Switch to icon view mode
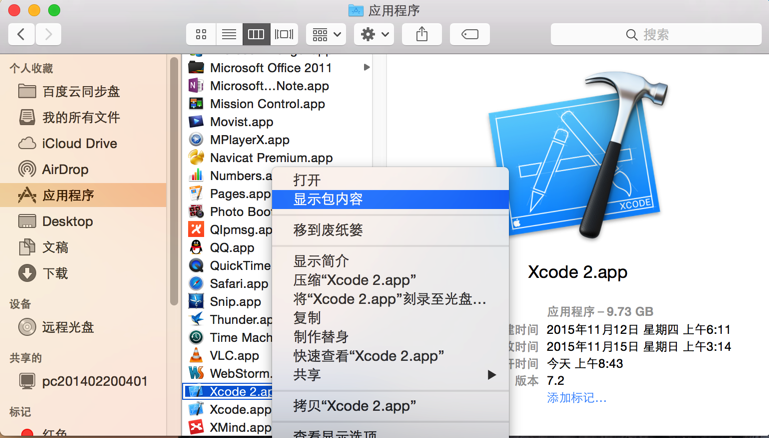The image size is (769, 438). coord(201,34)
